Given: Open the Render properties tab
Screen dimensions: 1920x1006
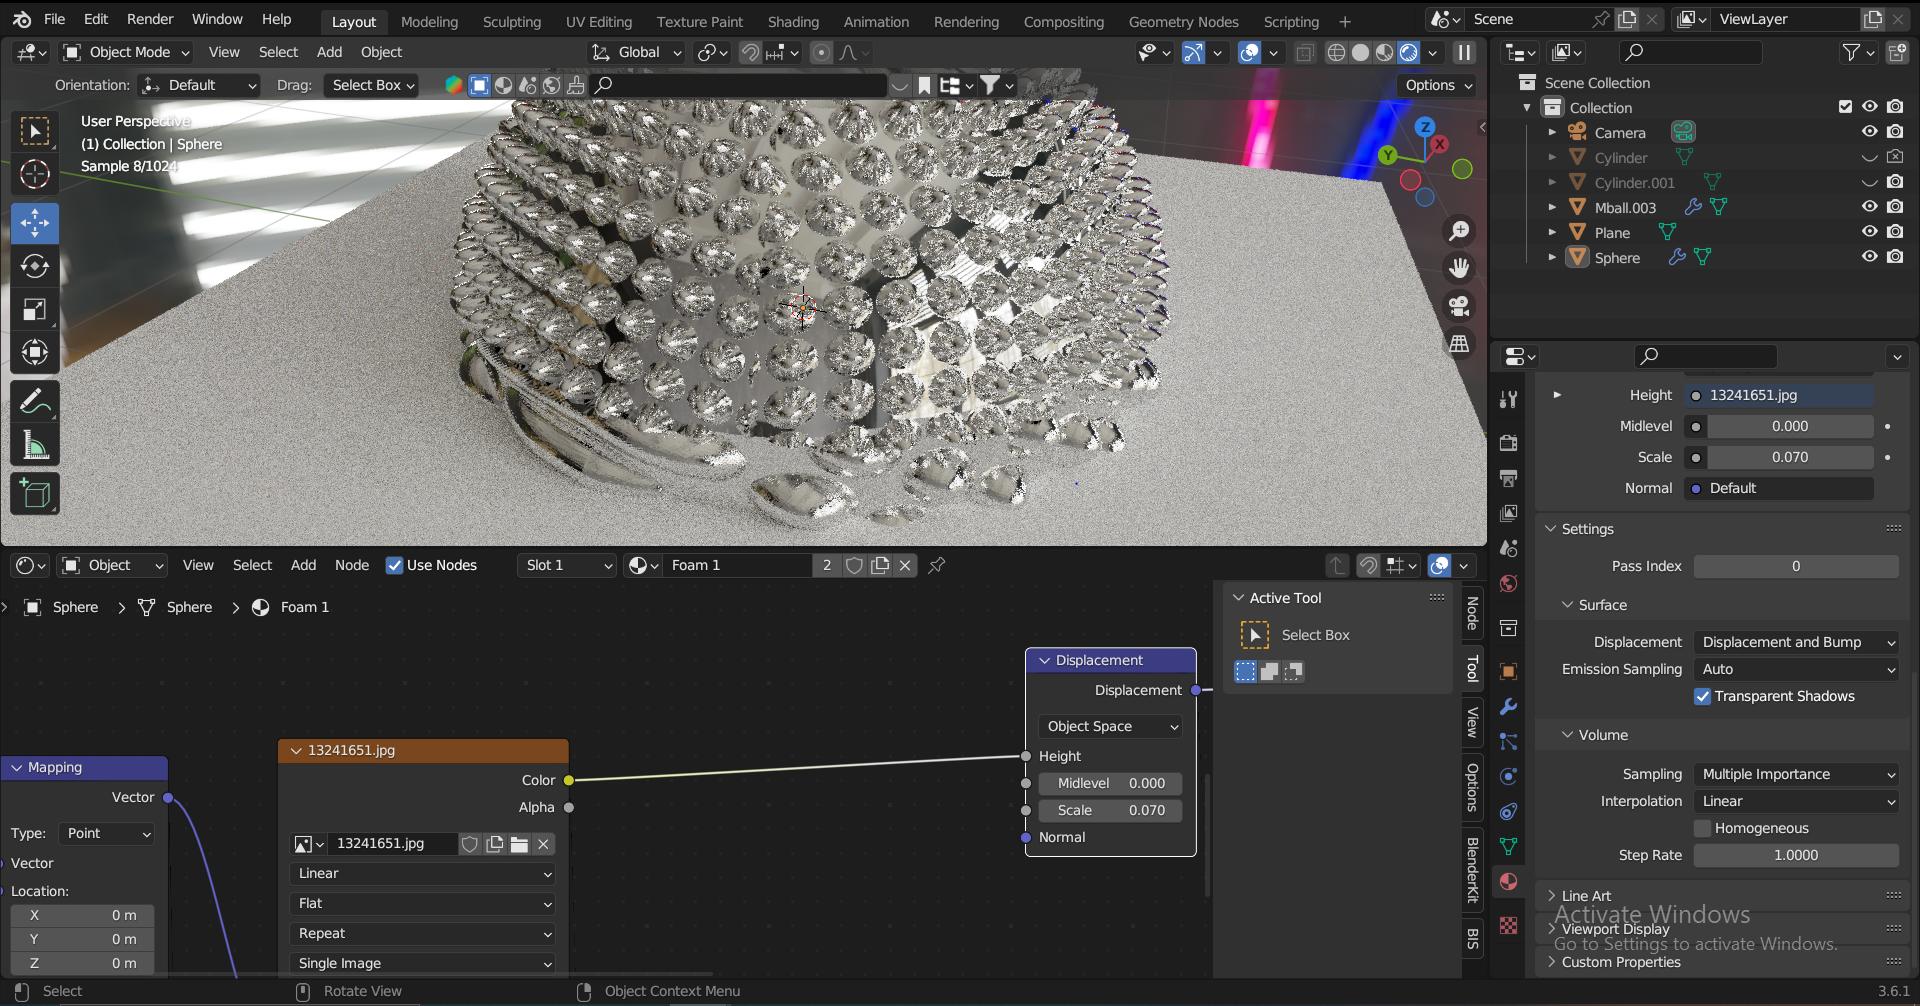Looking at the screenshot, I should (x=1508, y=442).
